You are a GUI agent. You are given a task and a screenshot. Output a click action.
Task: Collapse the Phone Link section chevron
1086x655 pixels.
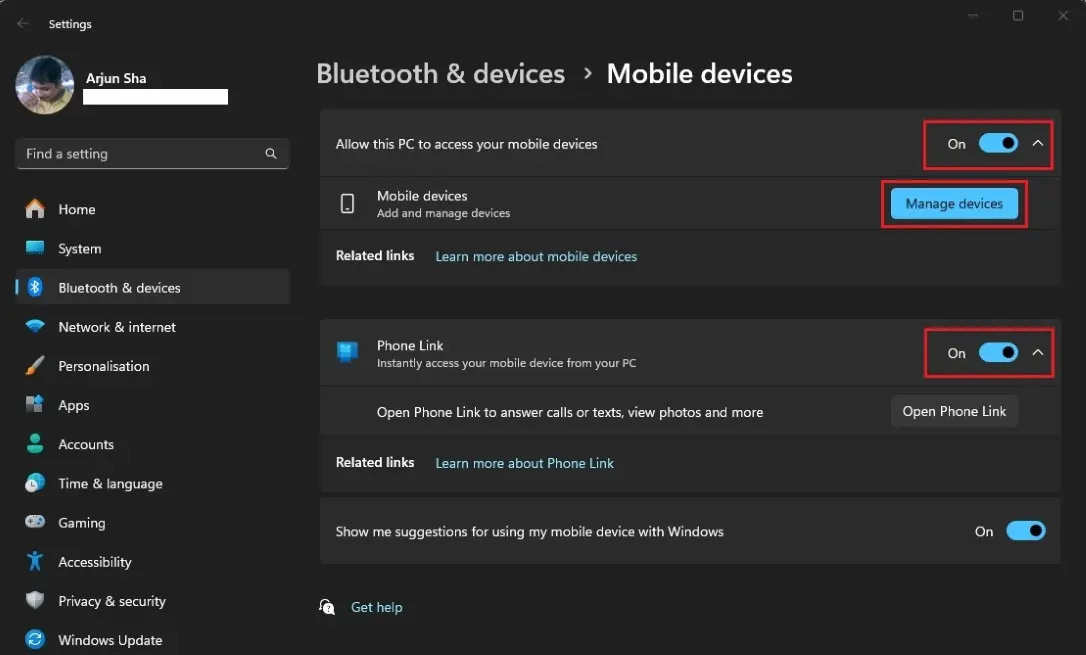(1038, 352)
